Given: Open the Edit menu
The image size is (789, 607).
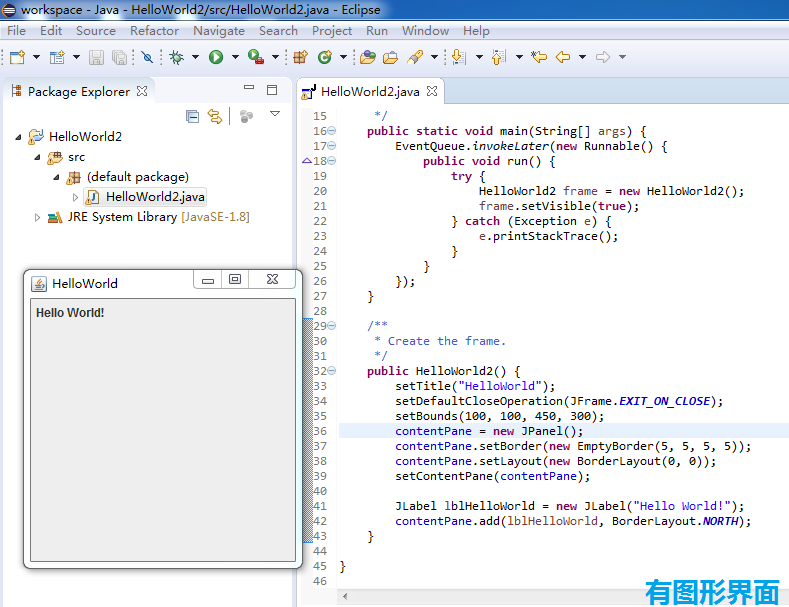Looking at the screenshot, I should [51, 31].
